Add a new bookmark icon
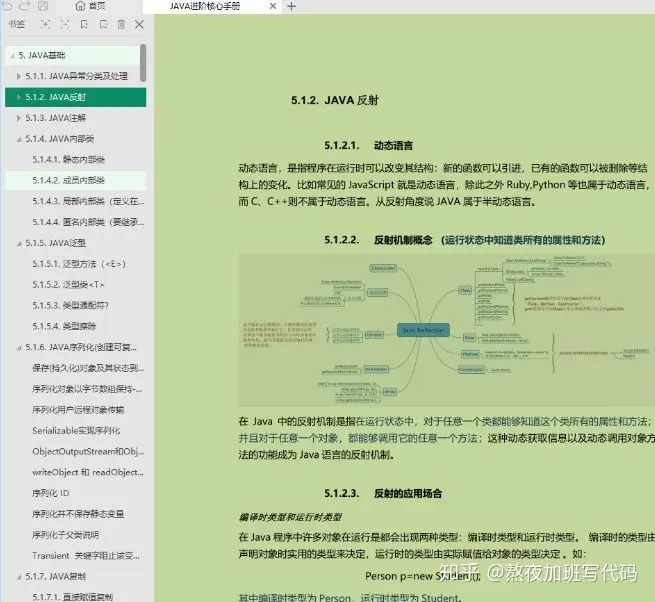 (84, 25)
